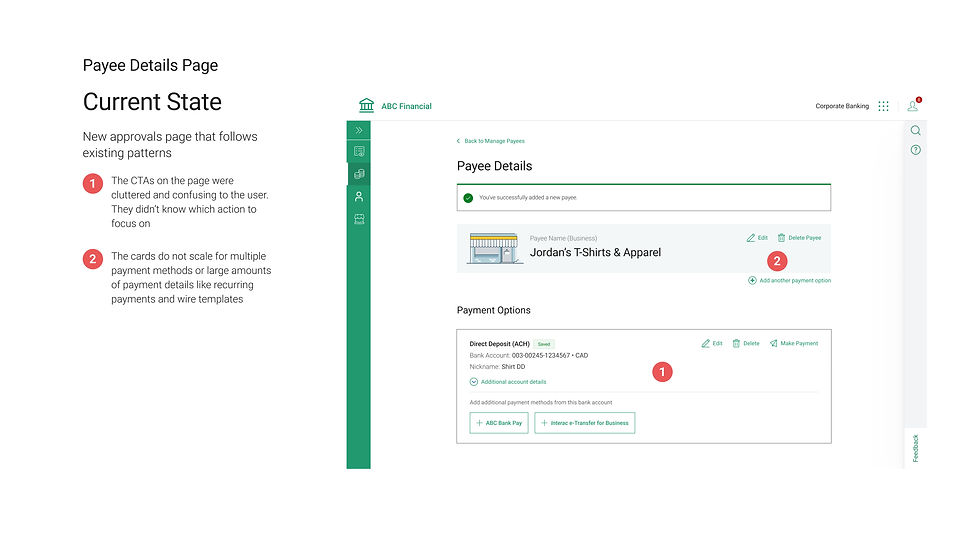Image resolution: width=980 pixels, height=551 pixels.
Task: Click the 'cards do not scale' note
Action: 191,277
